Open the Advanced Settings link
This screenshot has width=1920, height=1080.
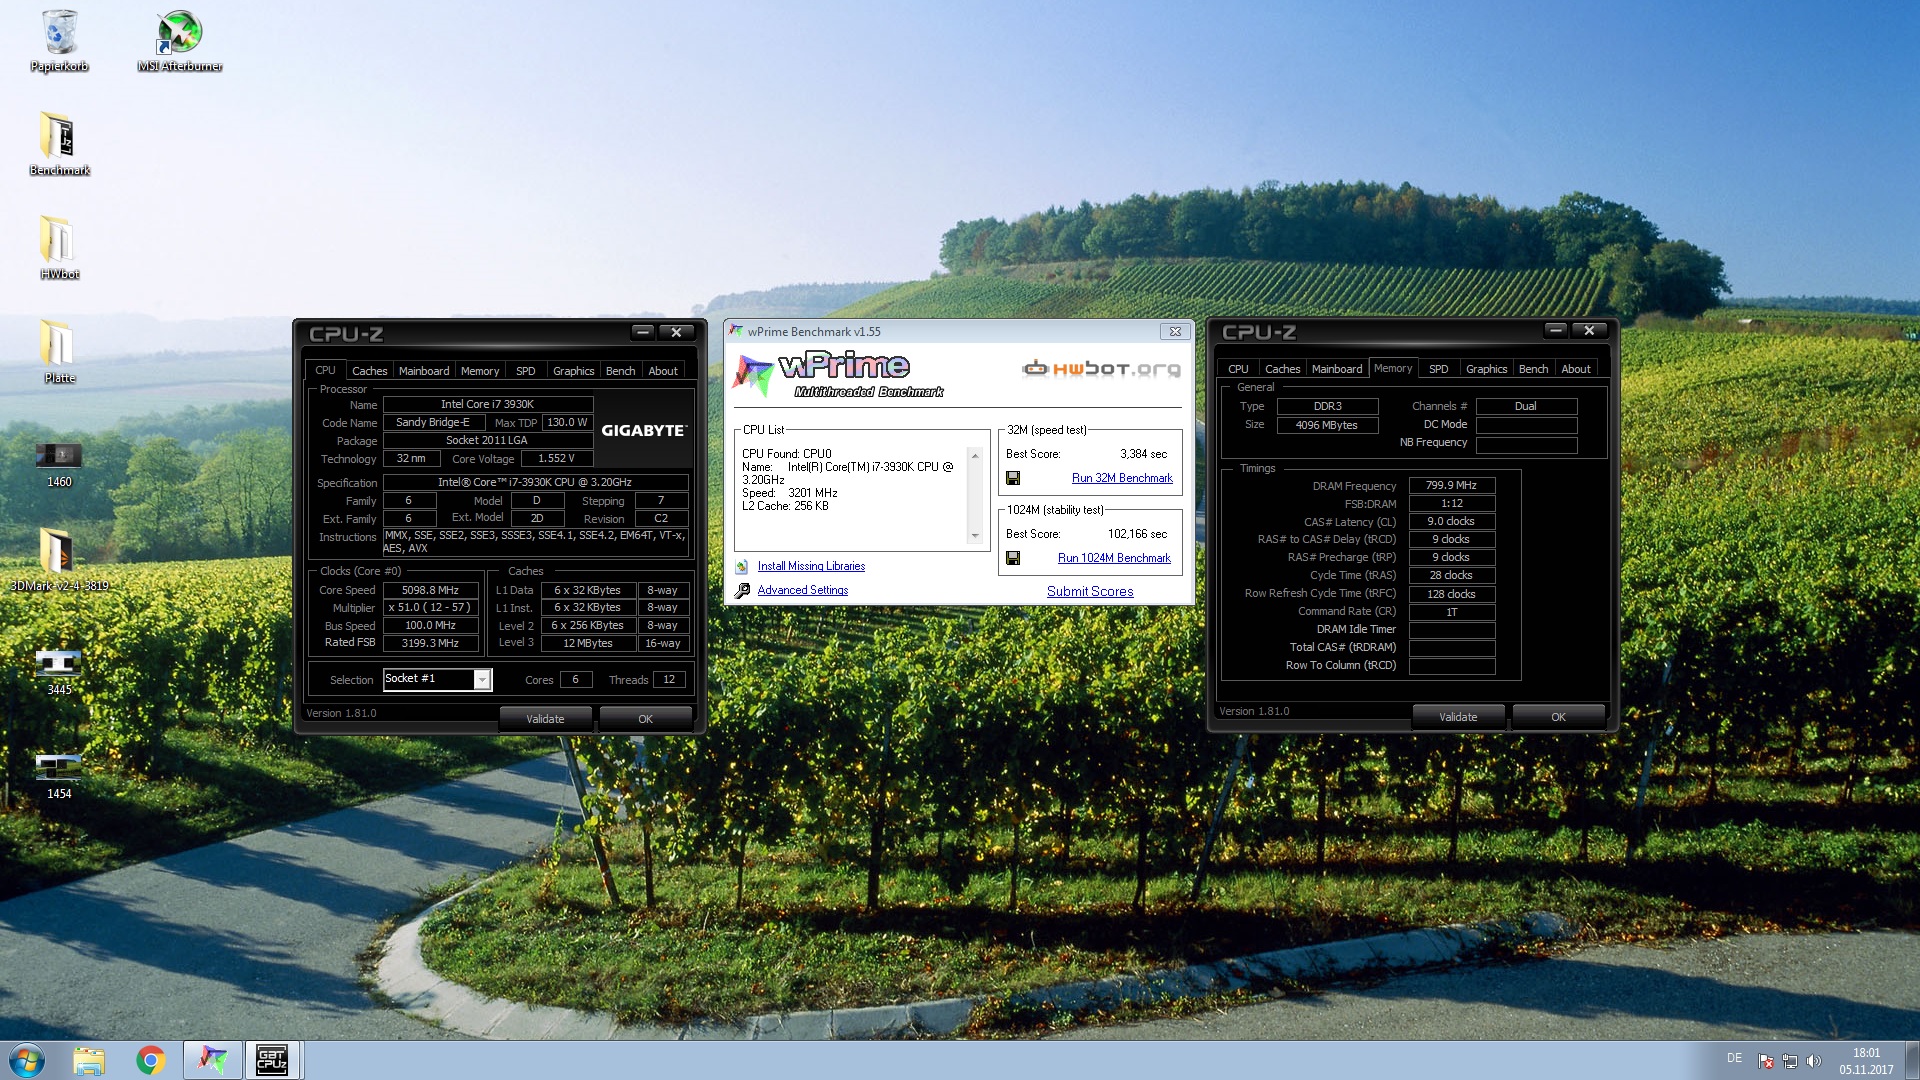(802, 590)
